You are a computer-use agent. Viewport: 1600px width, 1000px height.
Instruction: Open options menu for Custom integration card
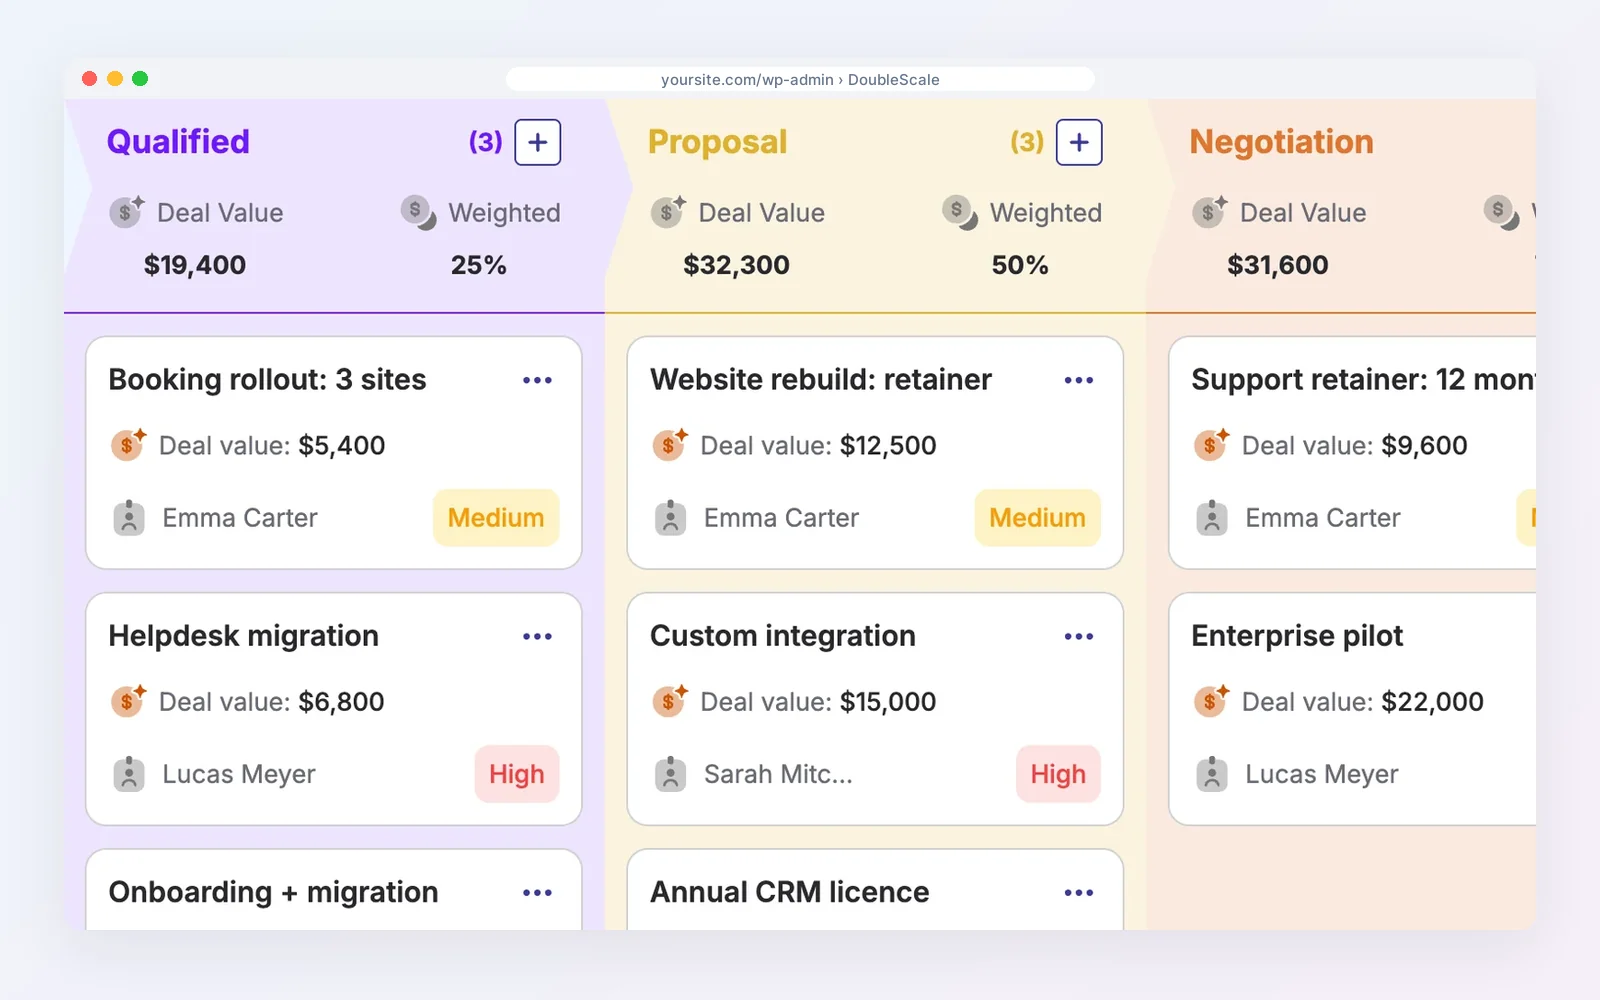coord(1079,636)
